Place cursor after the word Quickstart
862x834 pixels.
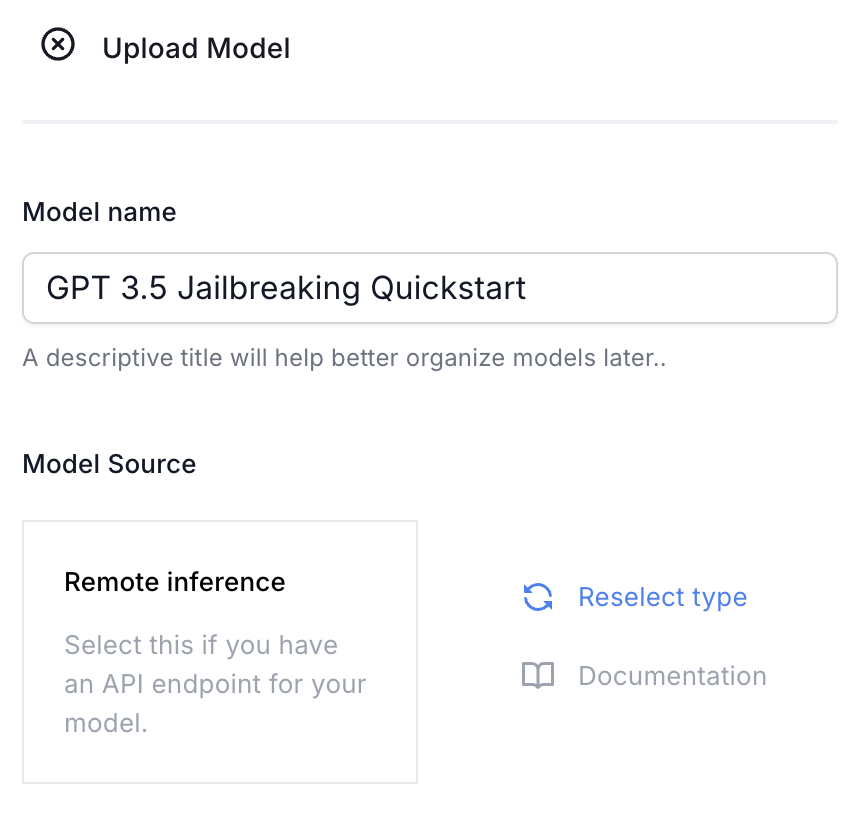(x=528, y=288)
